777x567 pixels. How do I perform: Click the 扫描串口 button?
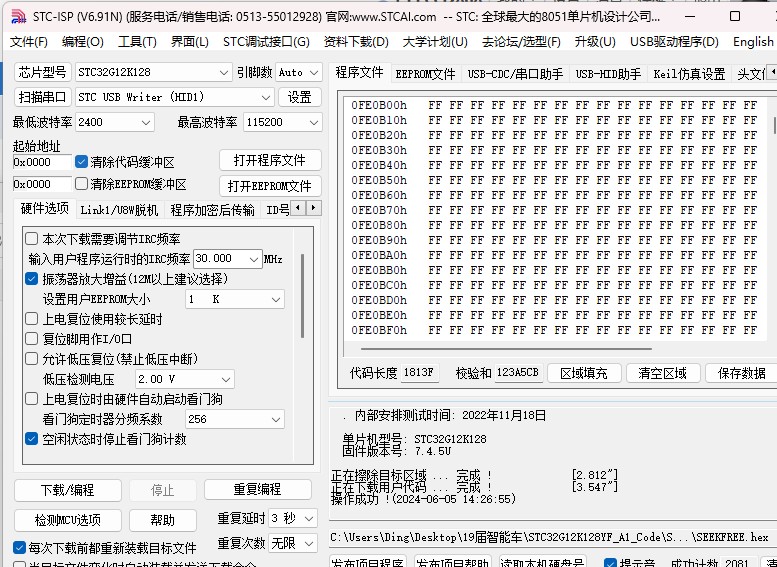tap(43, 97)
